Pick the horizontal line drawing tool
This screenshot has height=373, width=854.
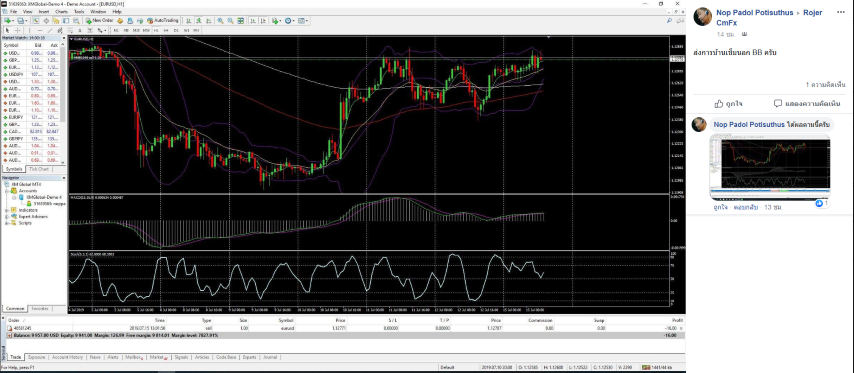tap(40, 30)
